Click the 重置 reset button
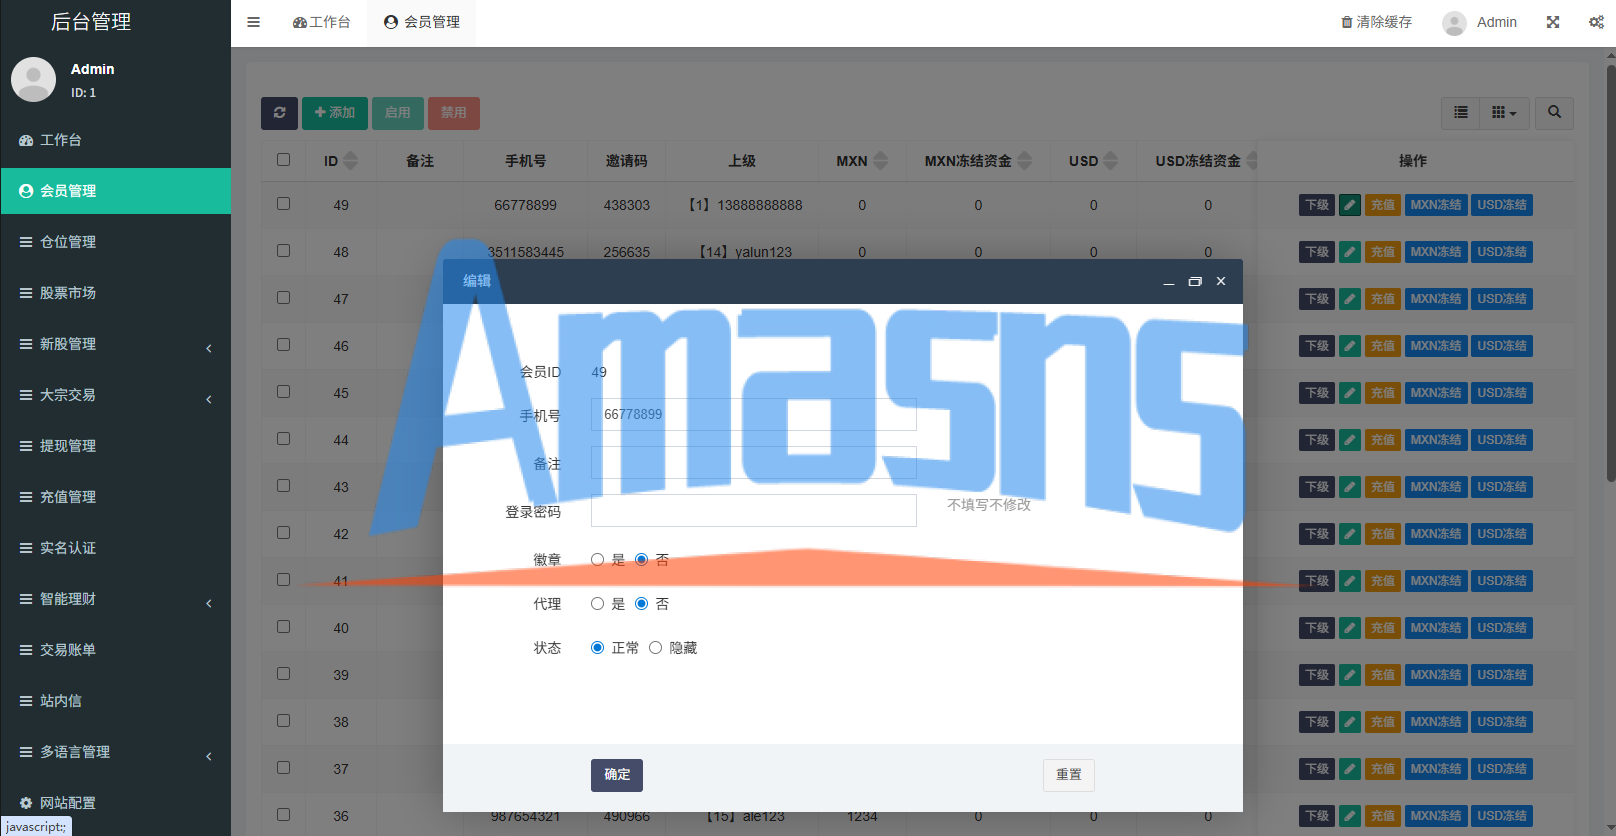This screenshot has height=836, width=1616. (1069, 775)
